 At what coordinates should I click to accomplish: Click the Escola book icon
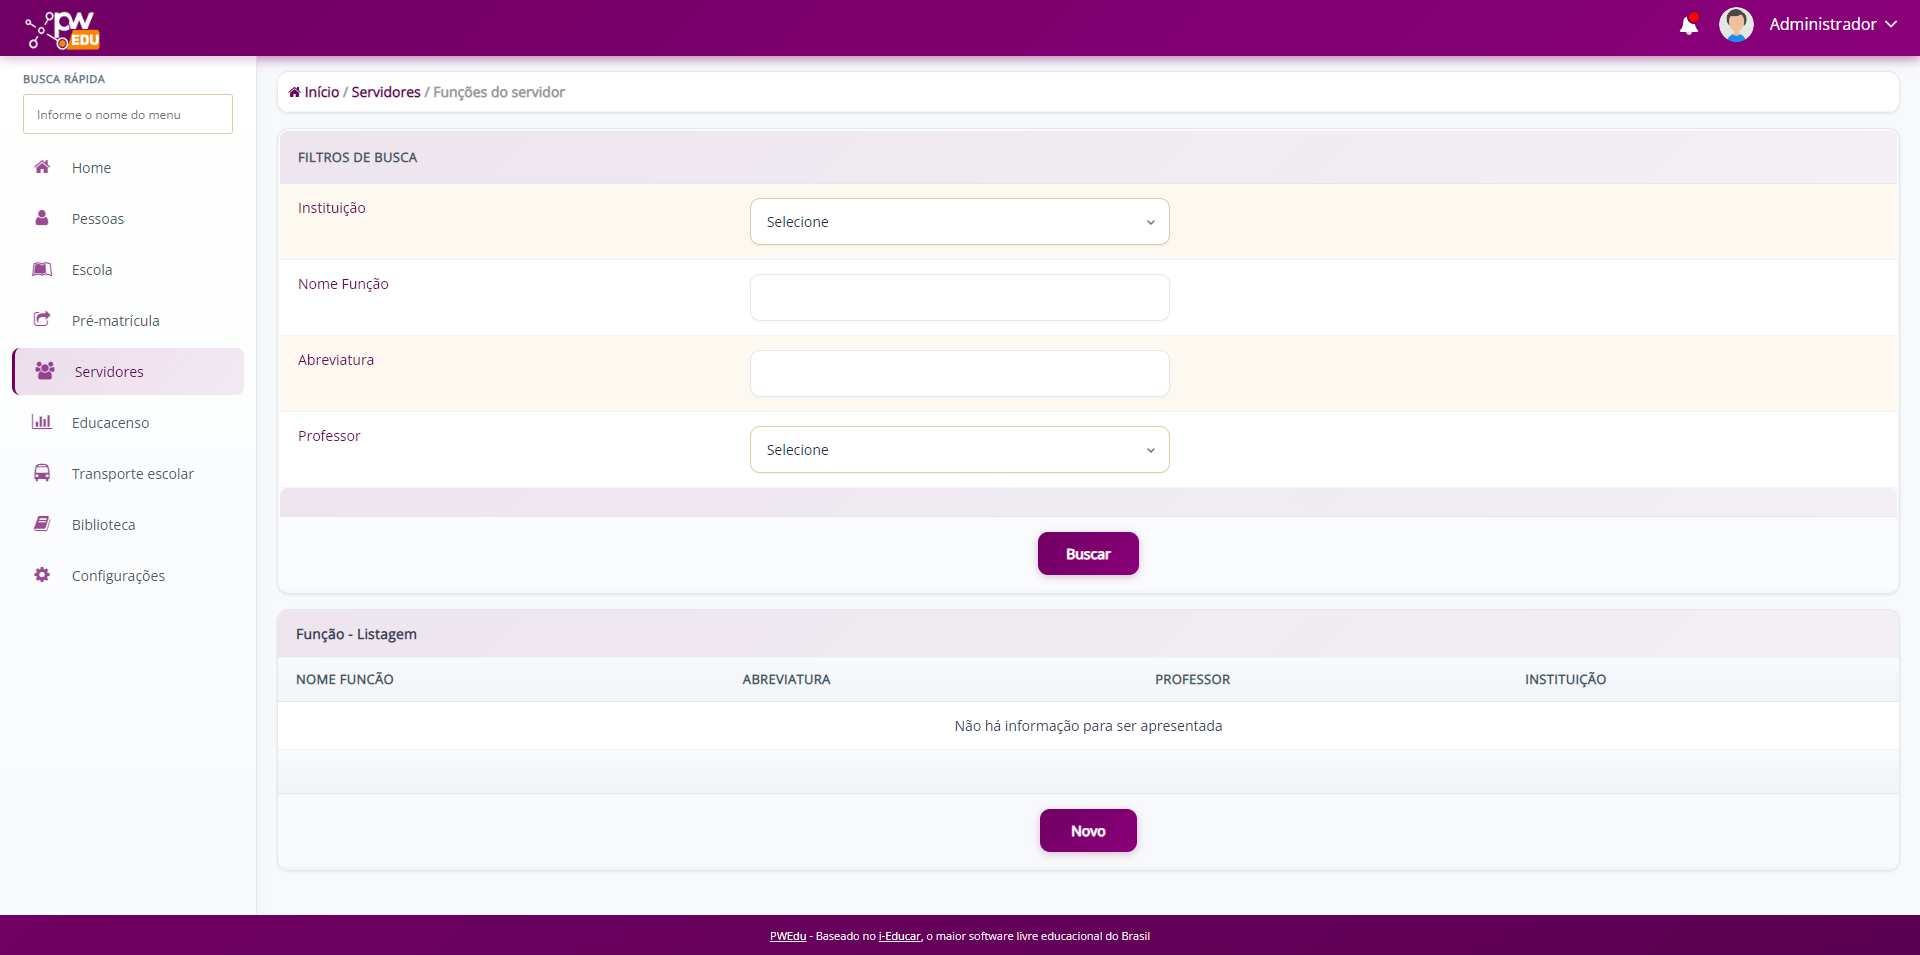coord(42,269)
